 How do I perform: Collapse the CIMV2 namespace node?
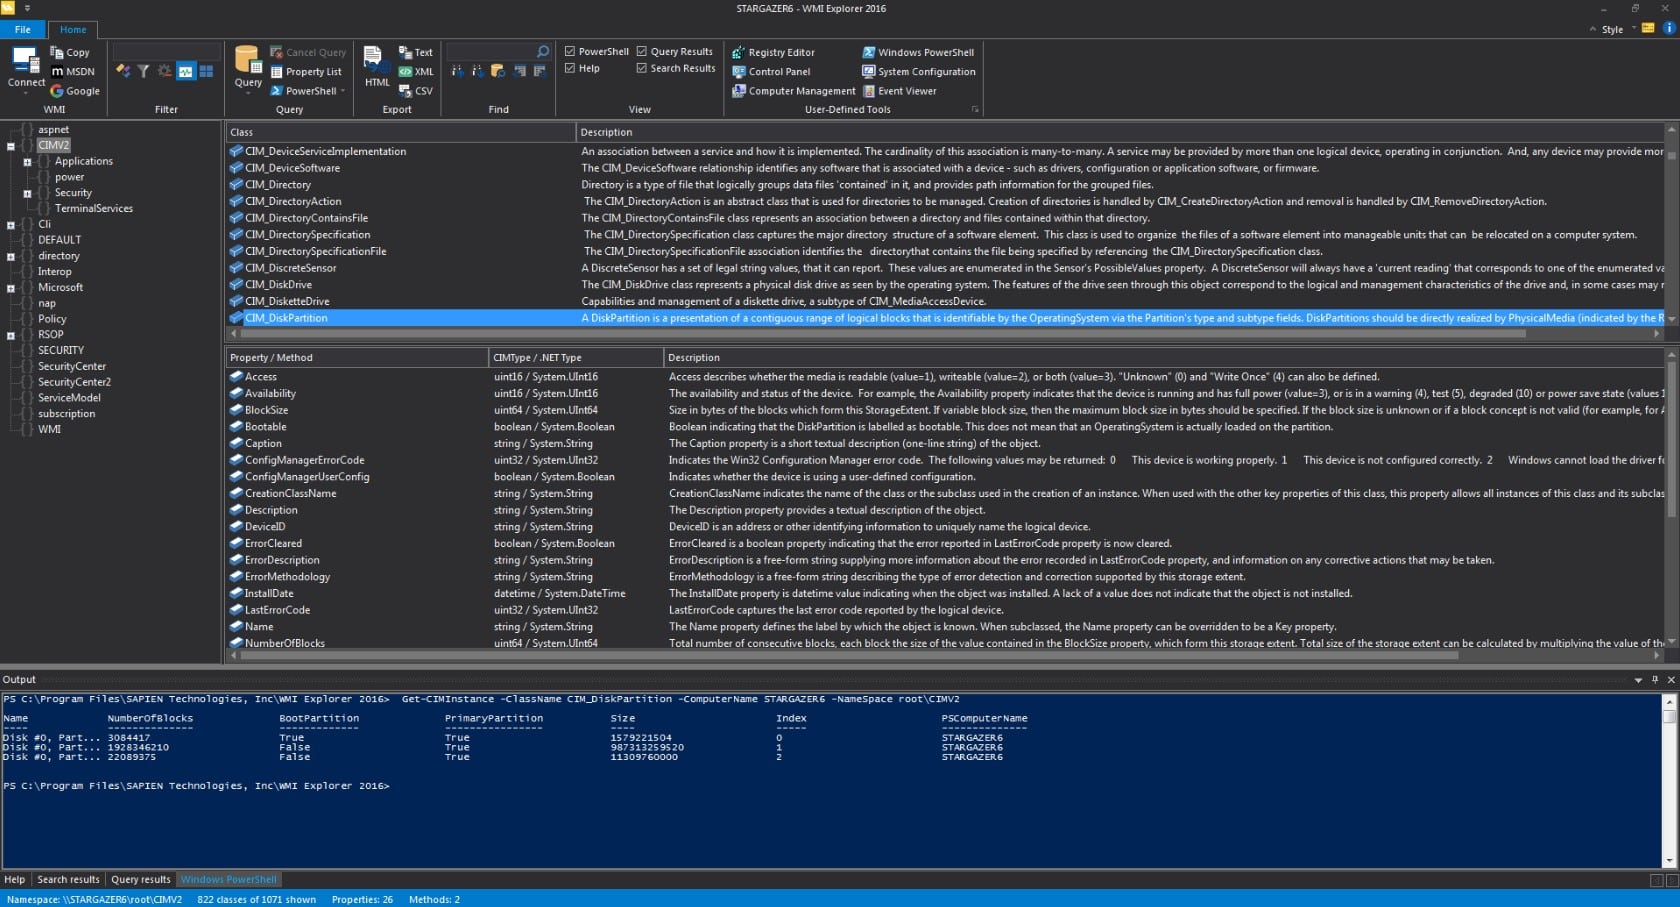click(11, 146)
